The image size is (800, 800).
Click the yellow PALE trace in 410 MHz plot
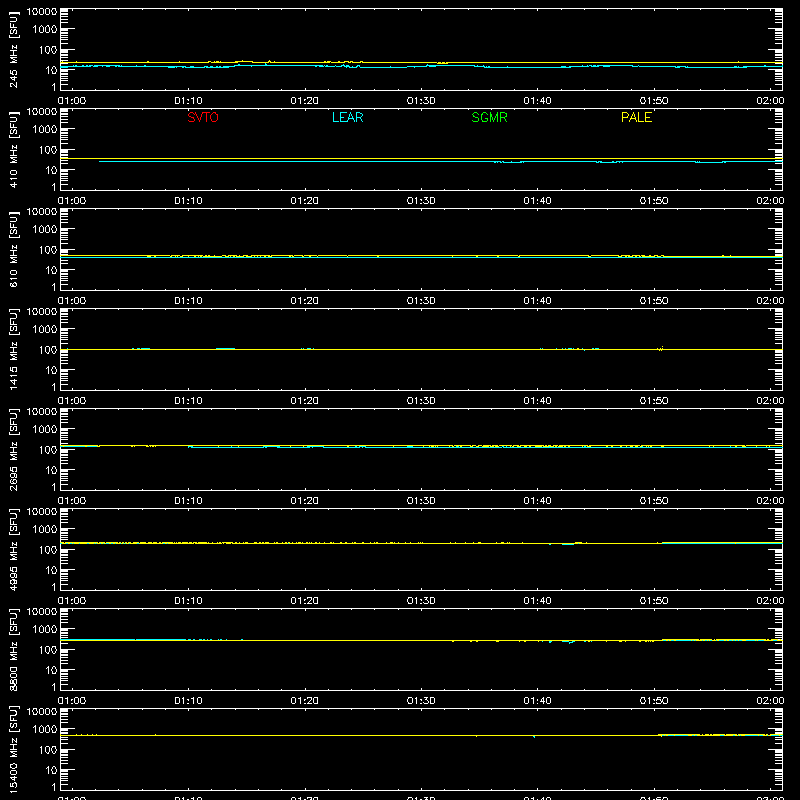421,159
